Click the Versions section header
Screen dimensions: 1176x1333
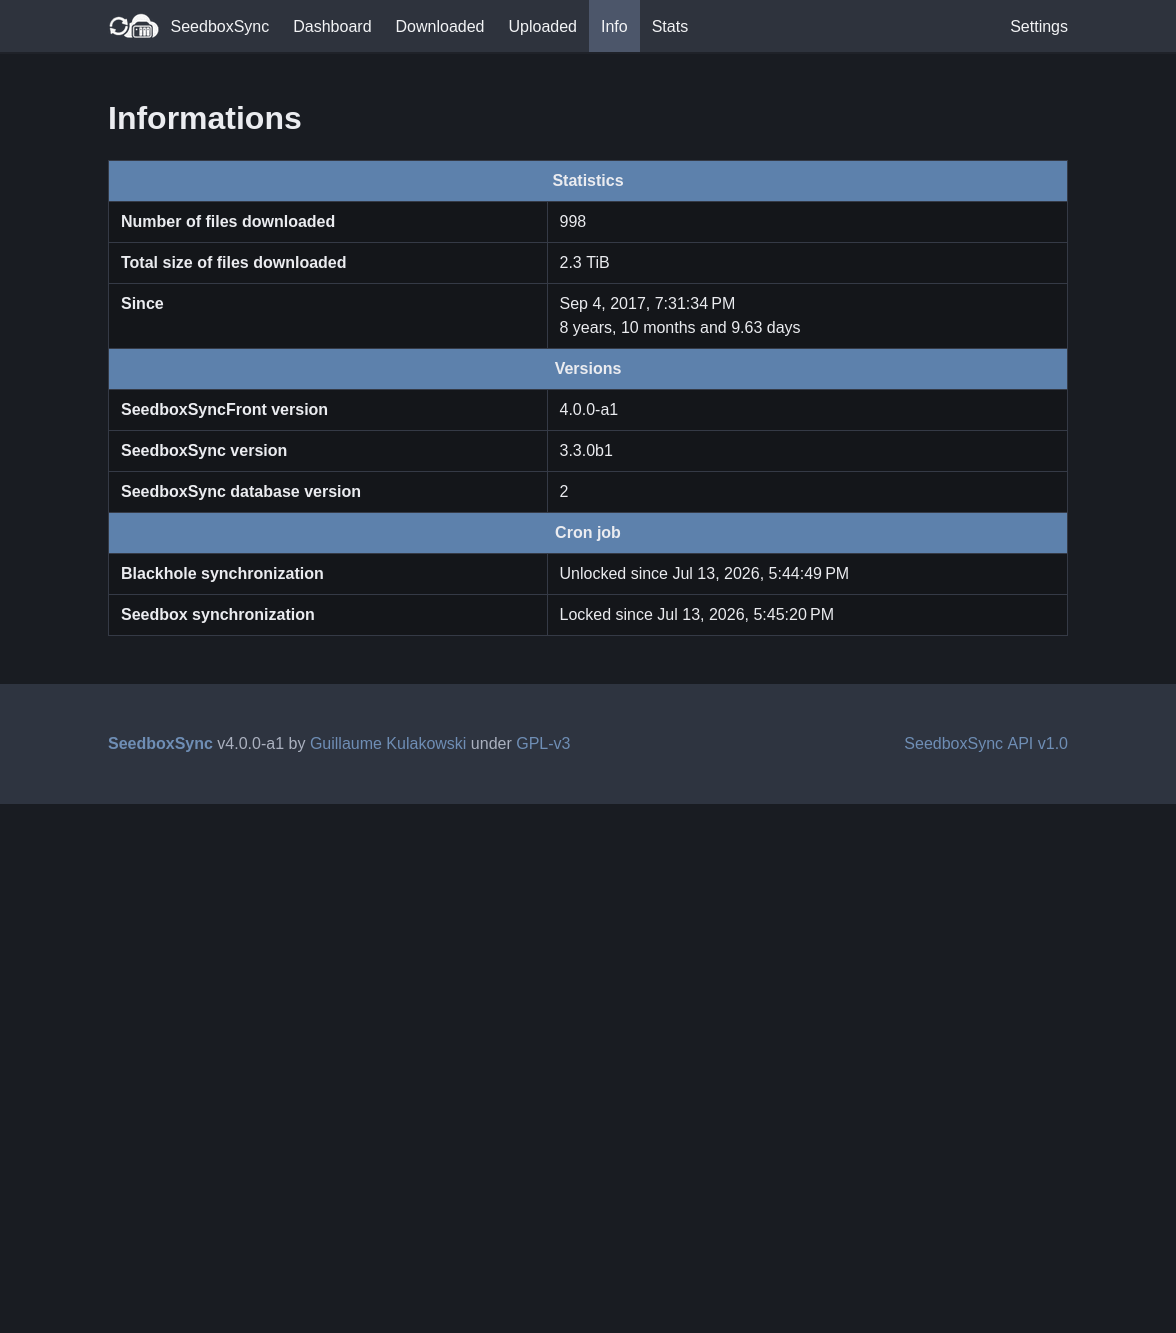tap(588, 369)
